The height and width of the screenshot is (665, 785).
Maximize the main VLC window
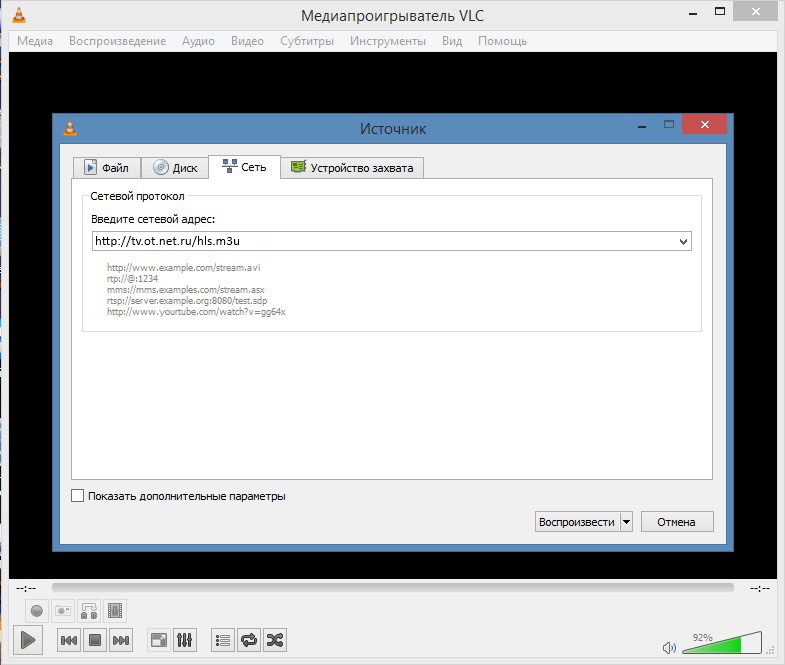[720, 11]
